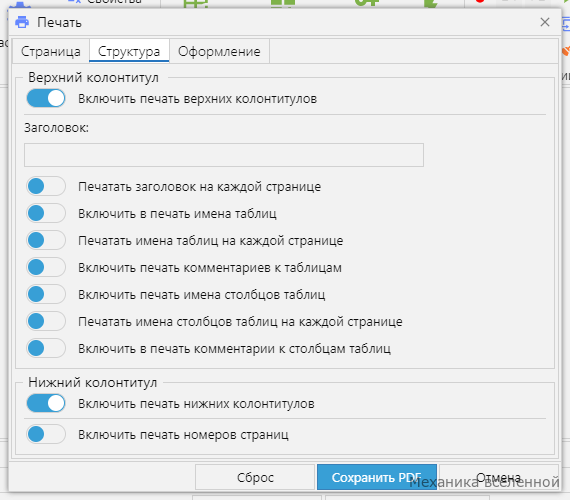Viewport: 570px width, 500px height.
Task: Click the Сброс button
Action: click(255, 477)
